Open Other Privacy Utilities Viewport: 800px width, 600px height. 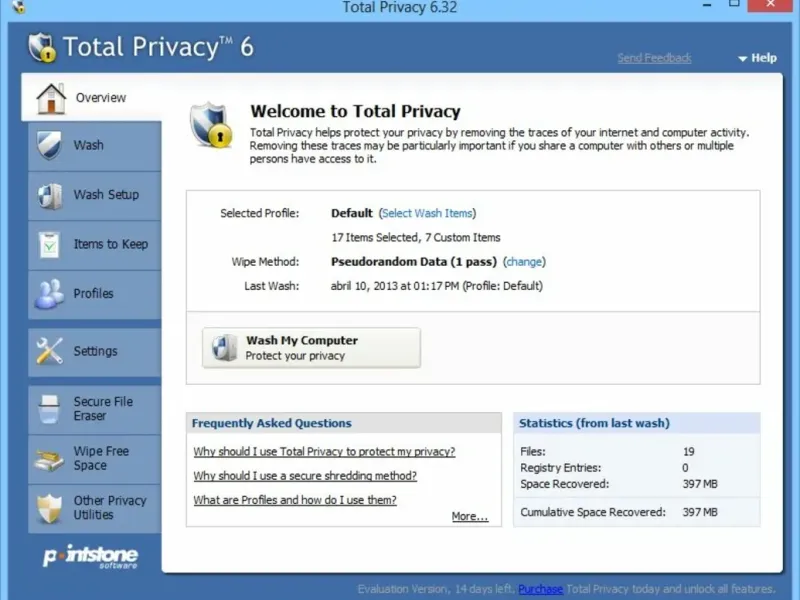(x=95, y=509)
